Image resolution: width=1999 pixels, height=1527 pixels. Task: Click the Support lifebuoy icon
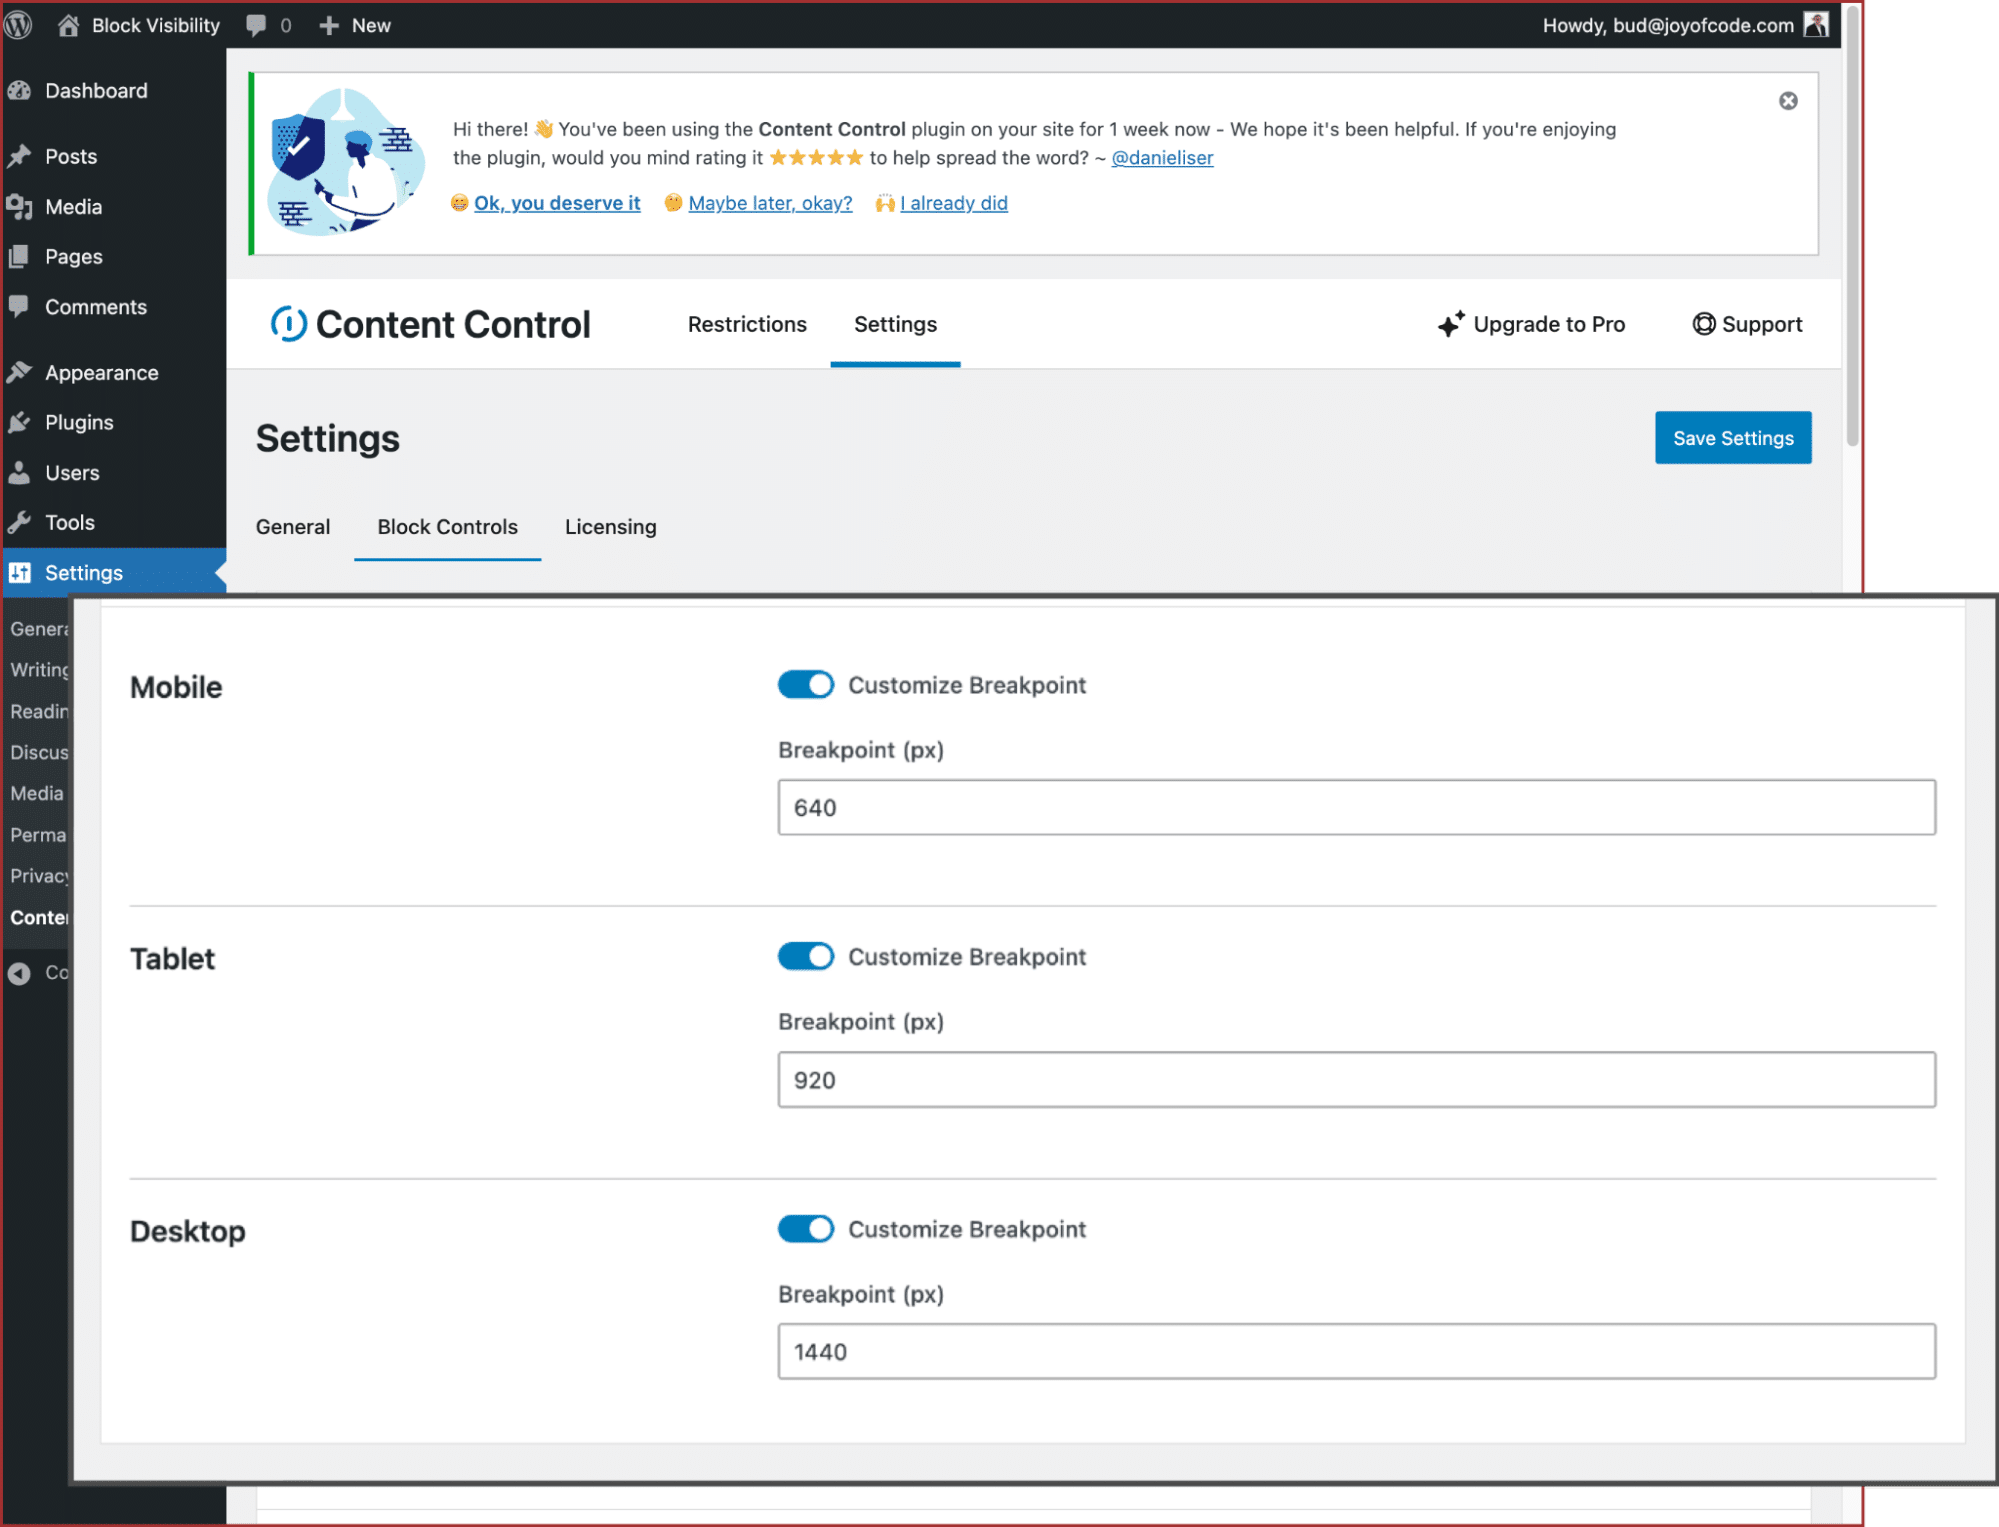point(1704,324)
